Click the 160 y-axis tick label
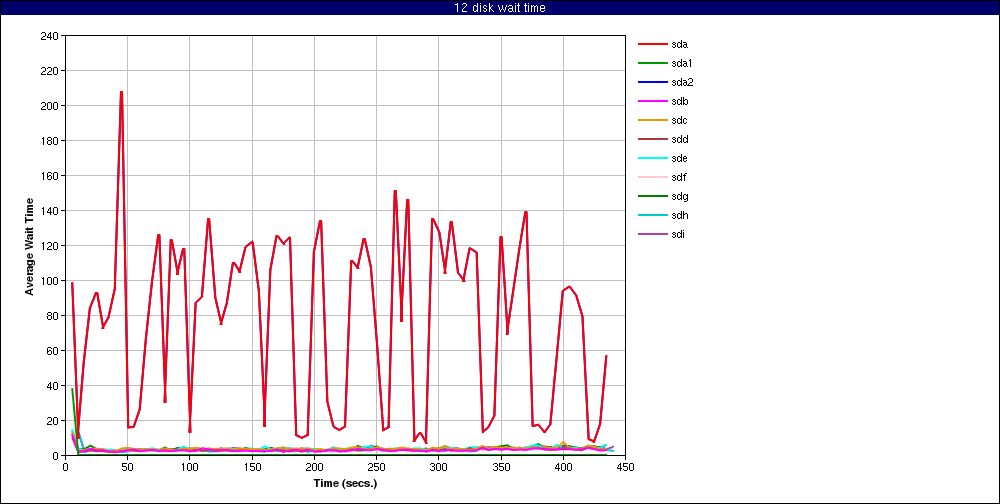The image size is (1000, 504). [52, 175]
